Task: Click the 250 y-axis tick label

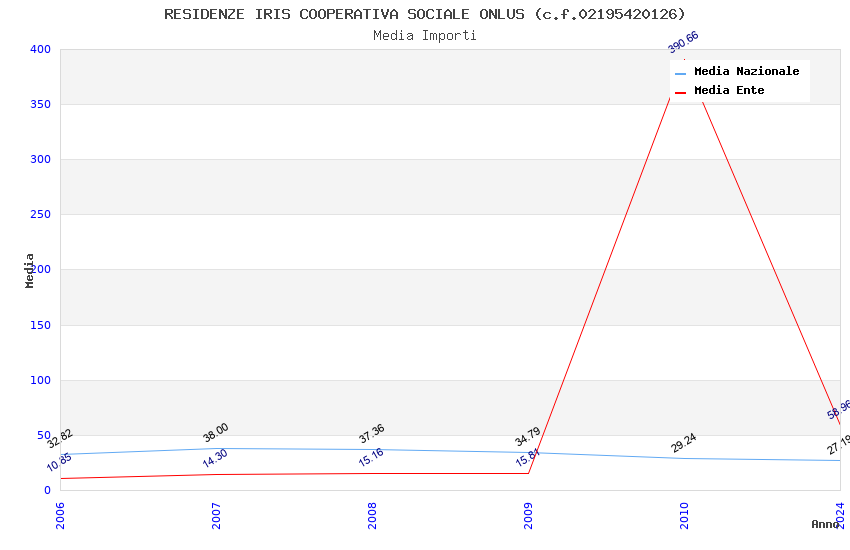Action: click(40, 215)
